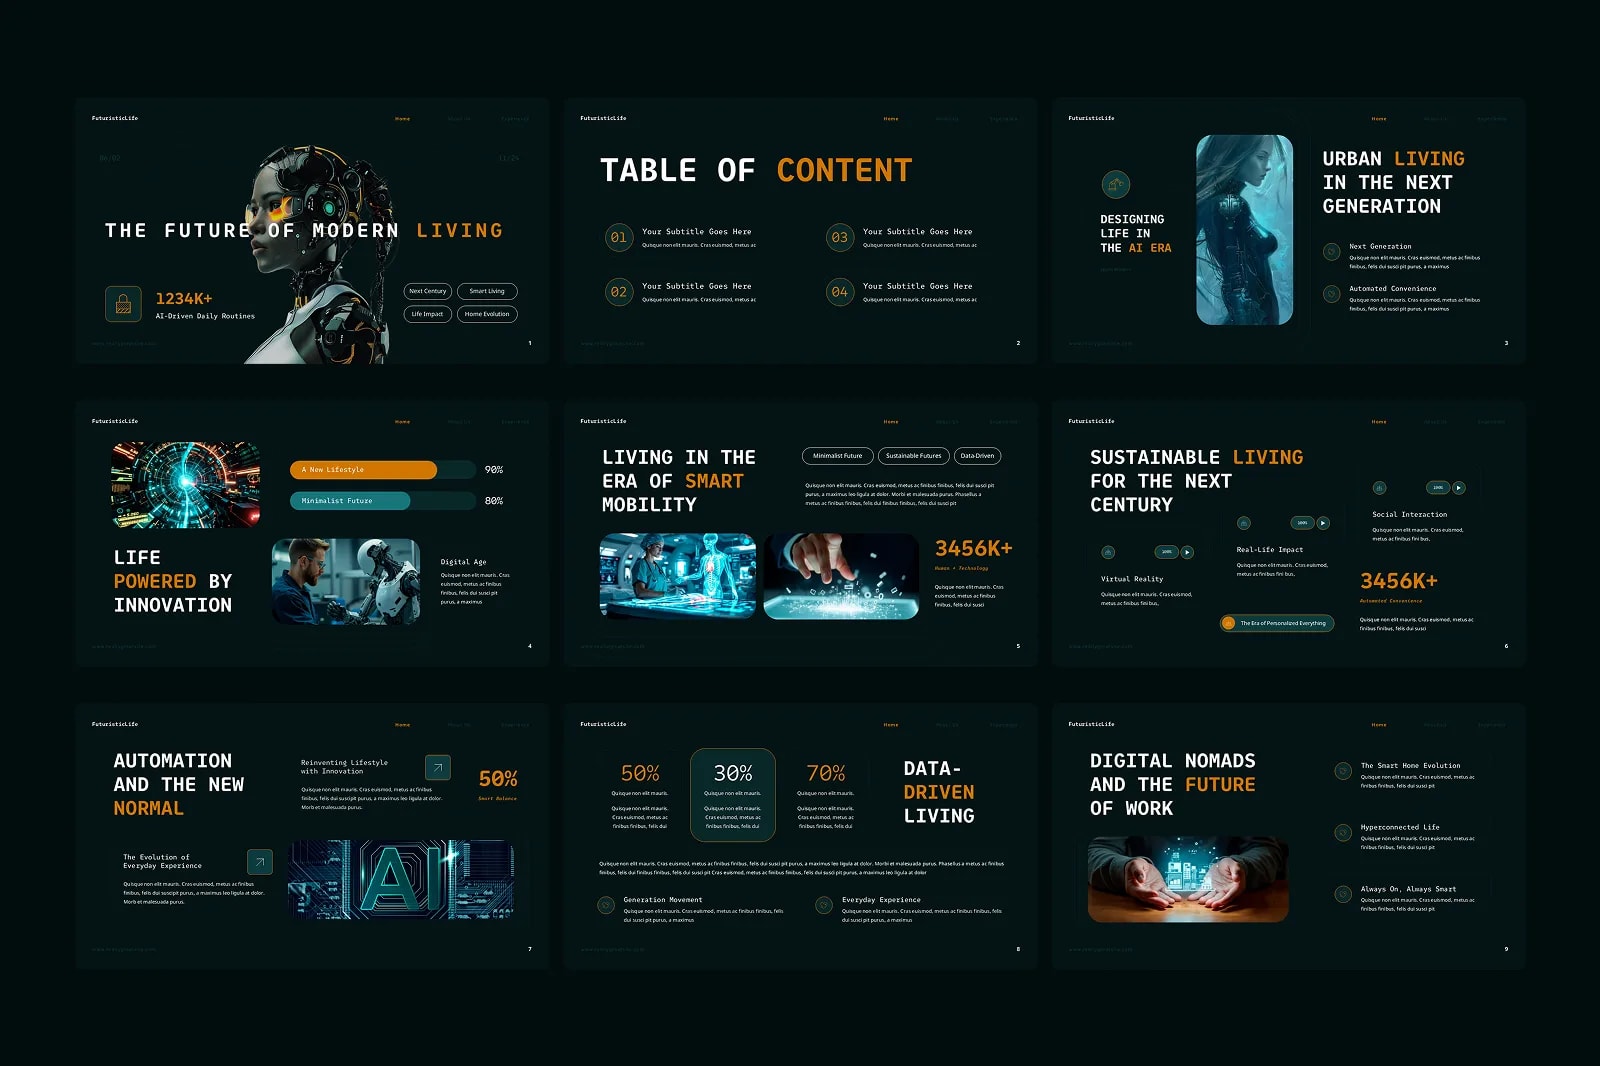
Task: Click the 01 number circle in Table of Content
Action: pos(619,238)
